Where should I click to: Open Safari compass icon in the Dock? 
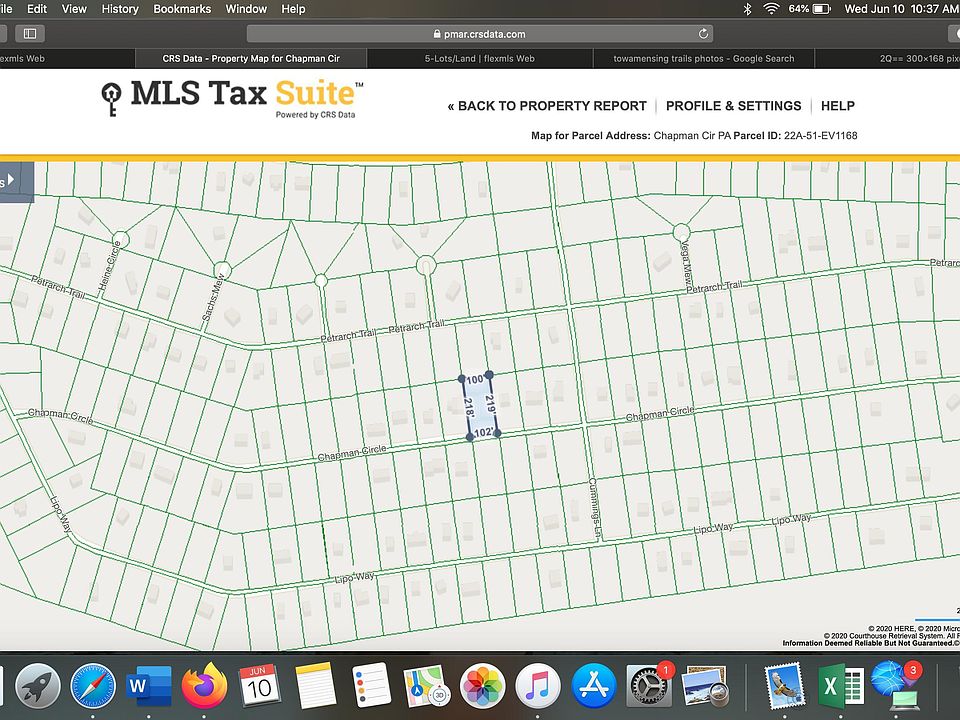tap(92, 686)
